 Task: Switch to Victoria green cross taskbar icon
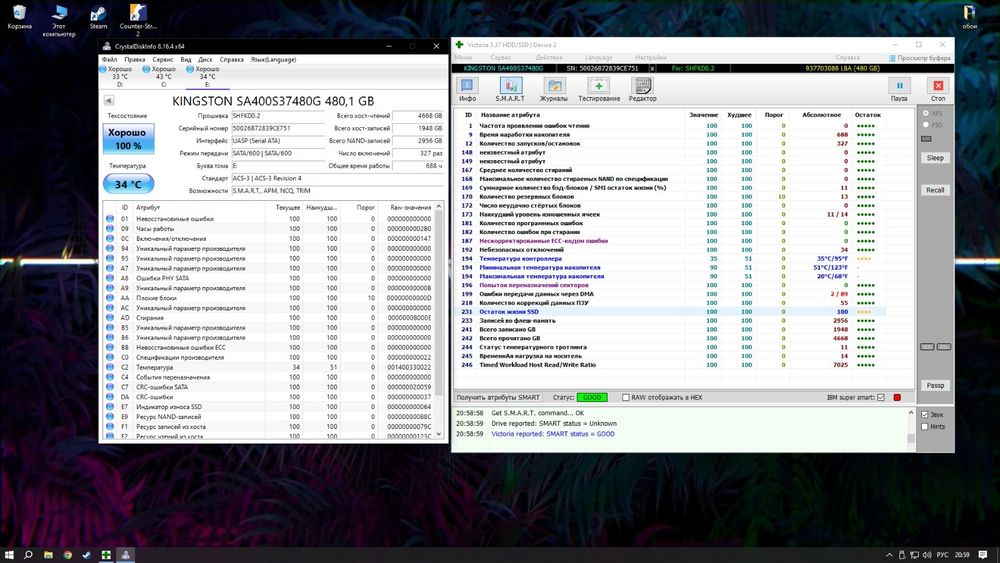point(106,555)
